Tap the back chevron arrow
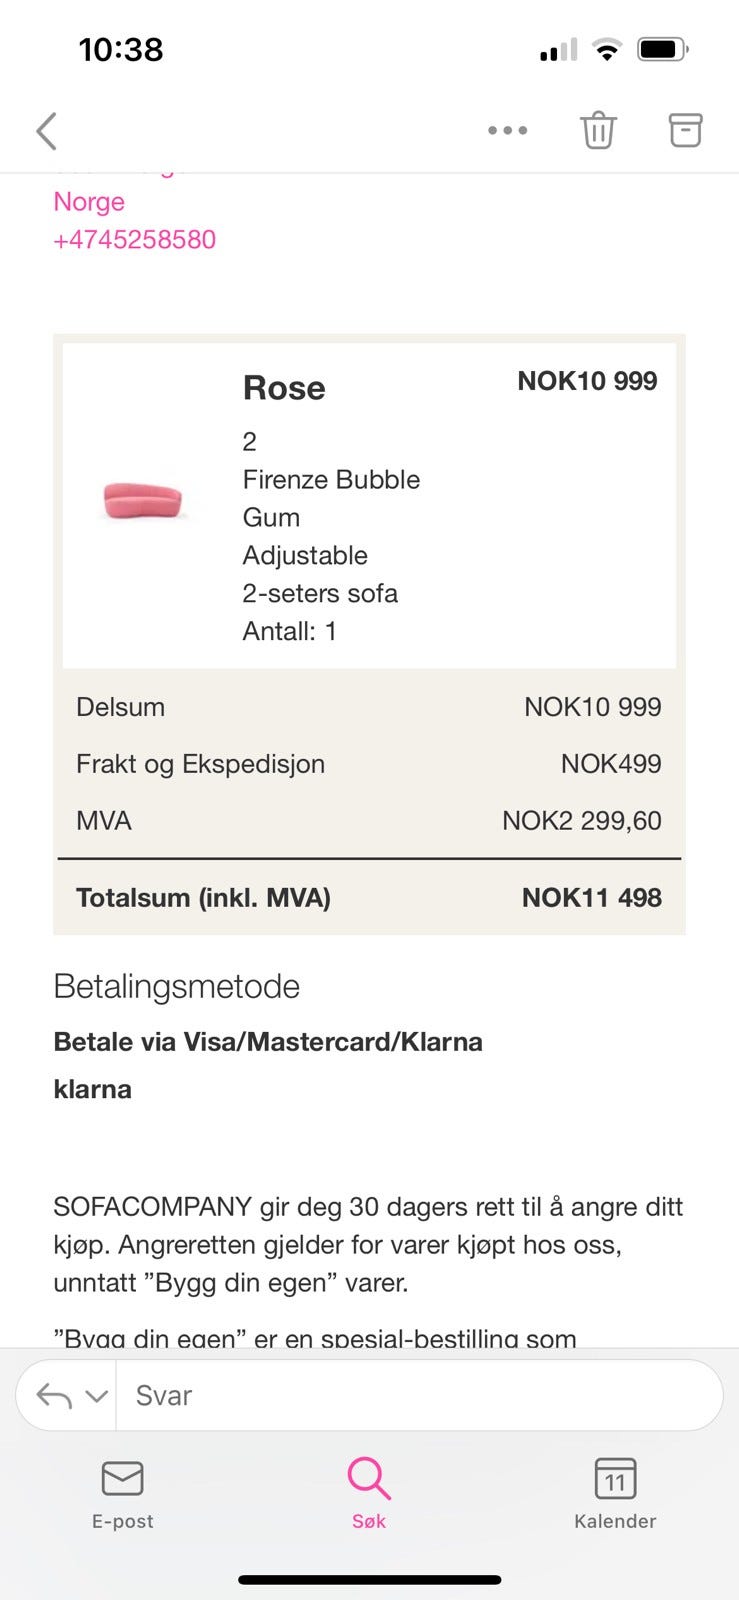The height and width of the screenshot is (1600, 739). [x=46, y=131]
